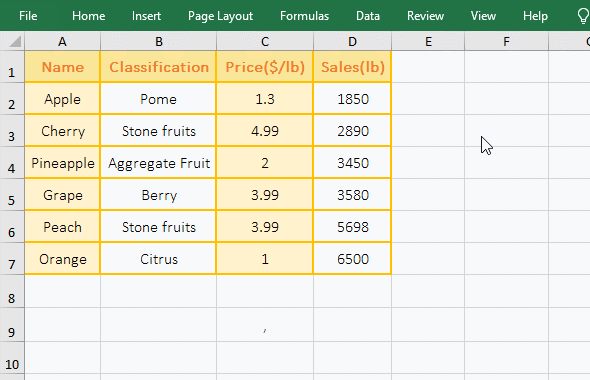Click the Cherry cell
This screenshot has height=380, width=590.
point(62,131)
